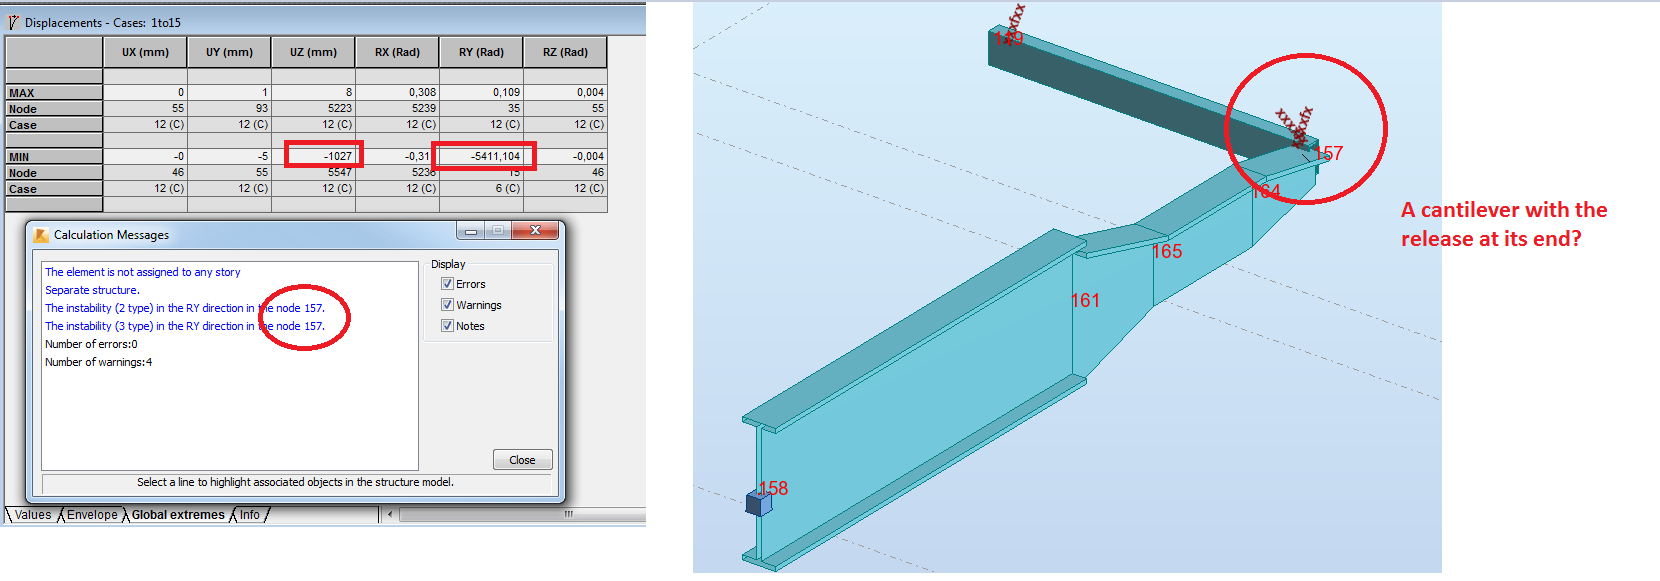Image resolution: width=1660 pixels, height=581 pixels.
Task: Disable the Notes display checkbox
Action: (x=447, y=326)
